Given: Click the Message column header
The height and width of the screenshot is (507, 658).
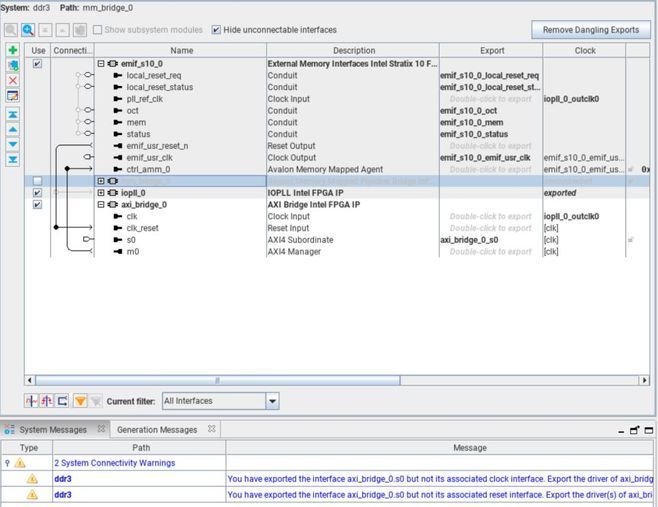Looking at the screenshot, I should coord(470,448).
